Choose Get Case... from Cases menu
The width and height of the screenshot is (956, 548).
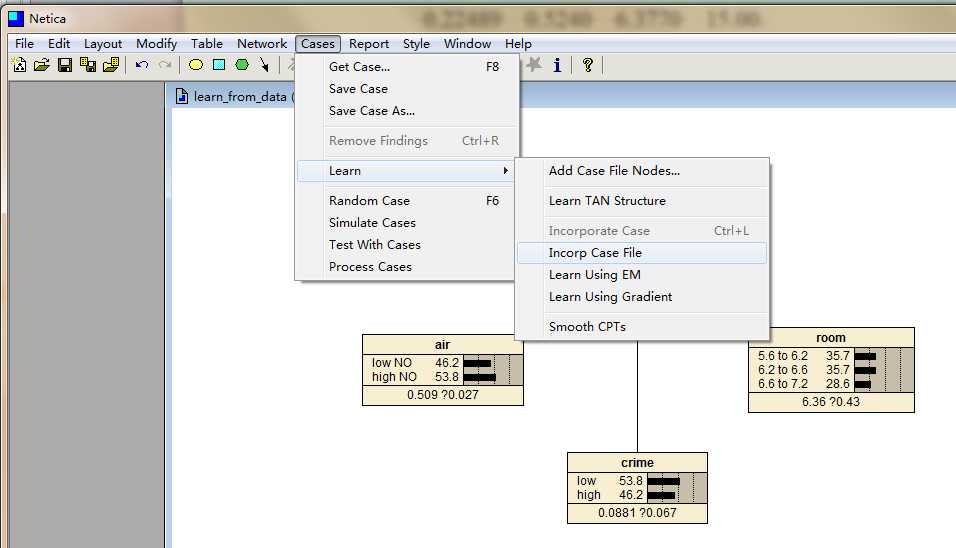point(407,67)
